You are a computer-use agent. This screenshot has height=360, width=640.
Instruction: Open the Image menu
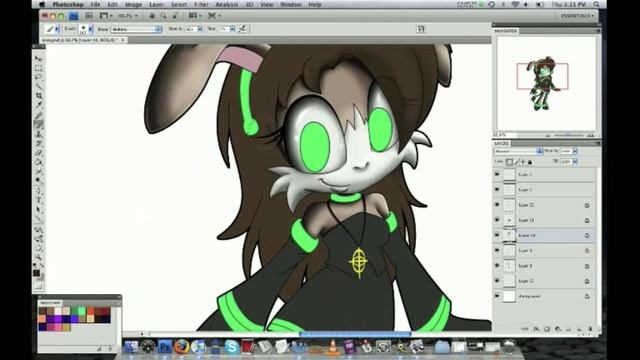click(x=133, y=4)
